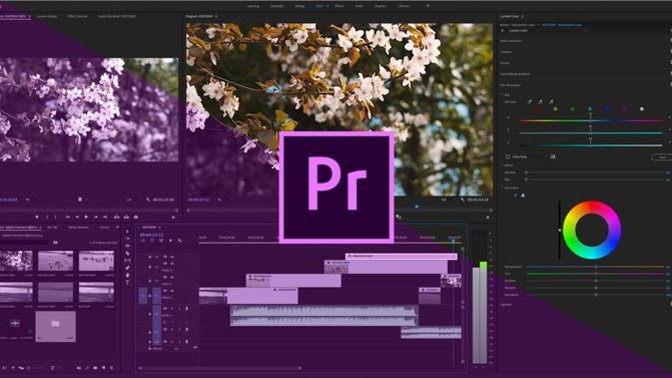Click the Hue range slider handle
Screen dimensions: 672x378
coord(590,117)
